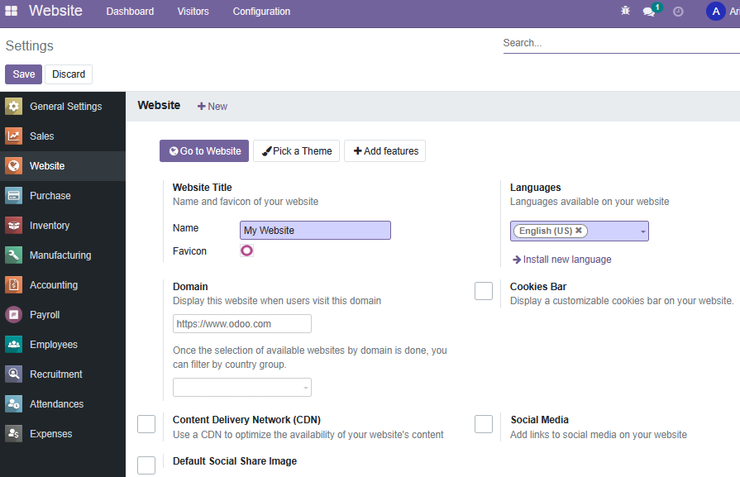Select Sales settings label in the sidebar
Screen dimensions: 740x477
tap(42, 136)
